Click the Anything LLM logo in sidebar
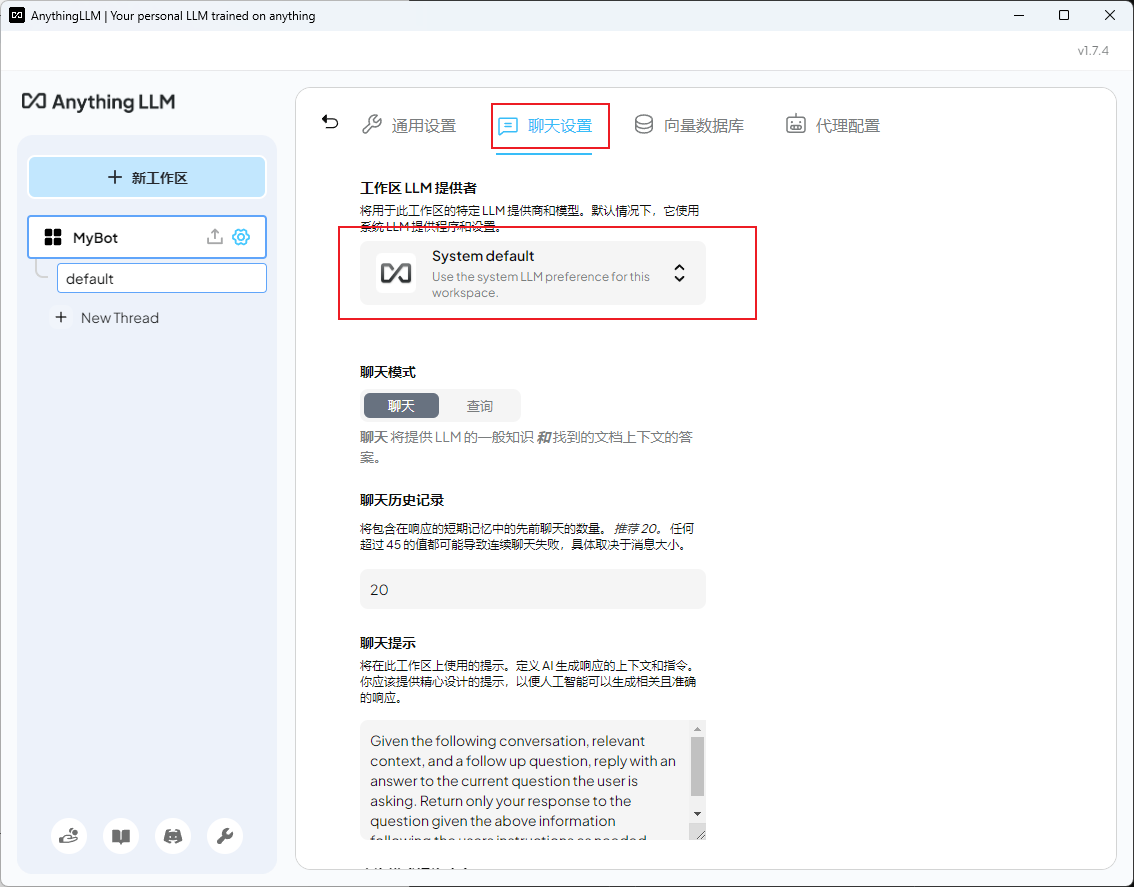This screenshot has height=887, width=1134. pos(98,101)
